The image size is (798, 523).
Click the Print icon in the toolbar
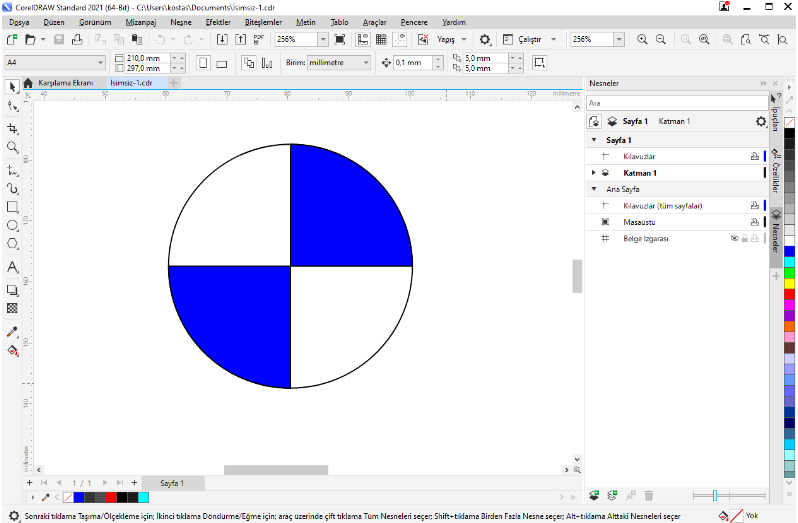[77, 39]
